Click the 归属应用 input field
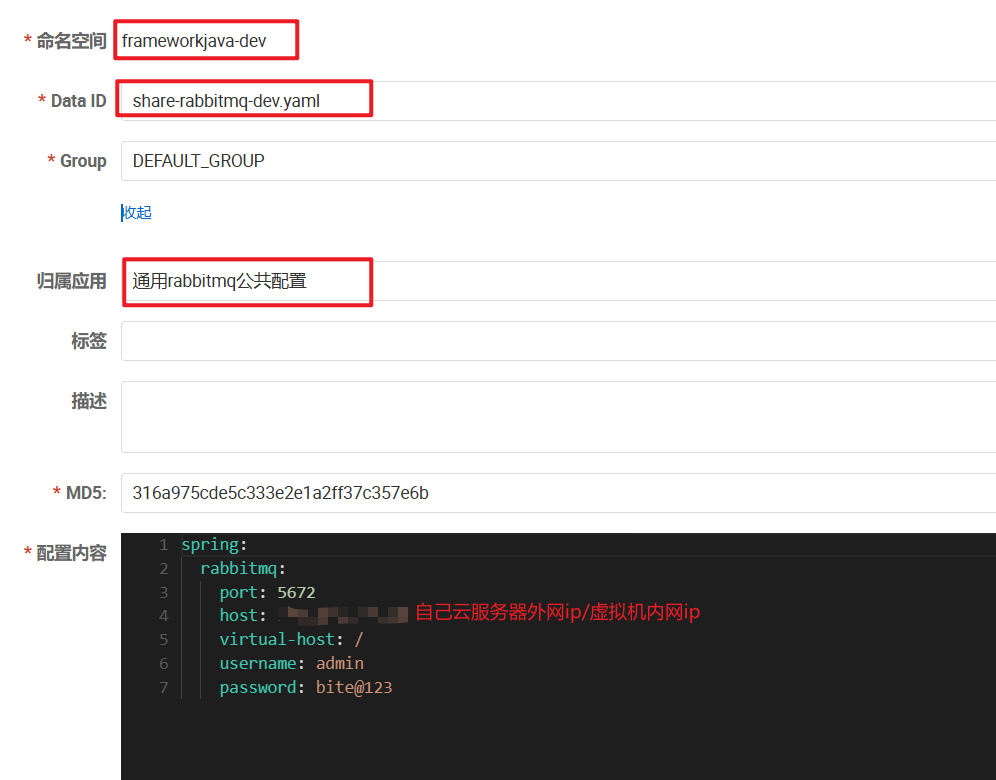 (x=558, y=281)
